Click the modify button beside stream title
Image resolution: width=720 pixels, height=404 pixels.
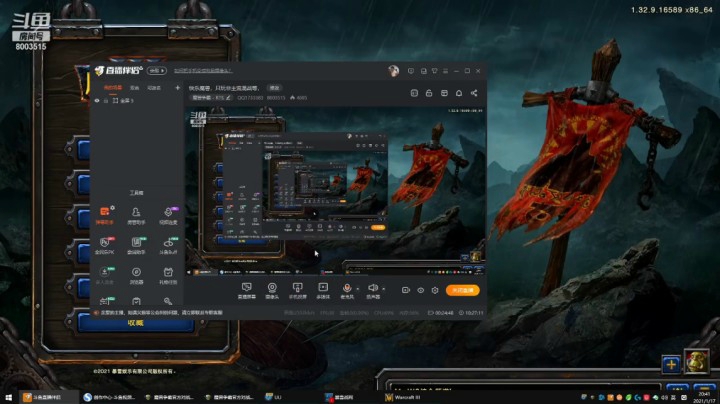coord(274,88)
